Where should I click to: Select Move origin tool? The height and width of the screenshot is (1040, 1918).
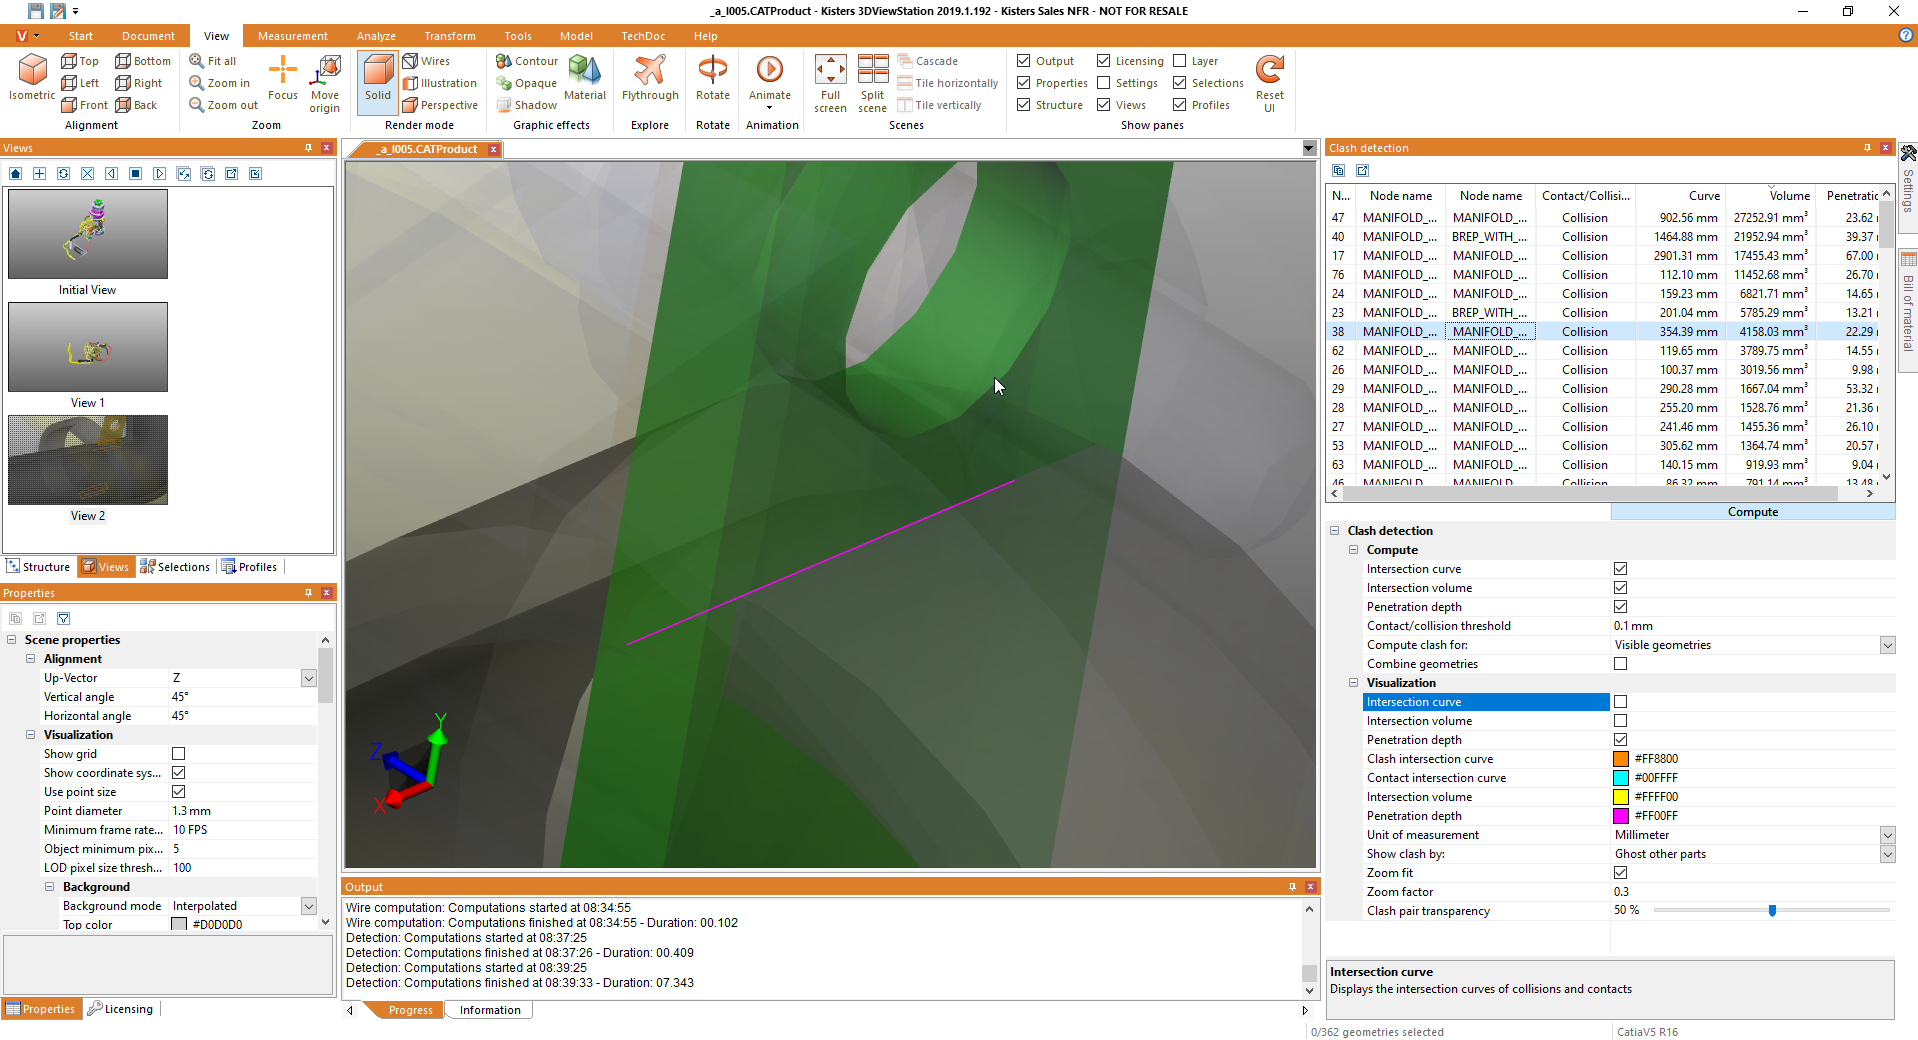click(x=325, y=84)
